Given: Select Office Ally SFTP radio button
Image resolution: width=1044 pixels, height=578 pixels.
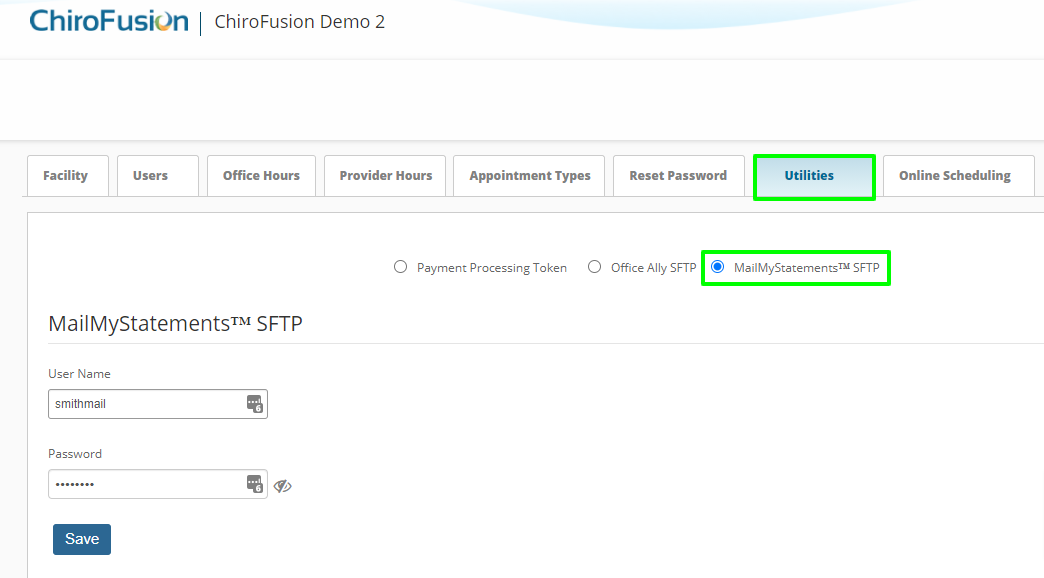Looking at the screenshot, I should pos(595,267).
